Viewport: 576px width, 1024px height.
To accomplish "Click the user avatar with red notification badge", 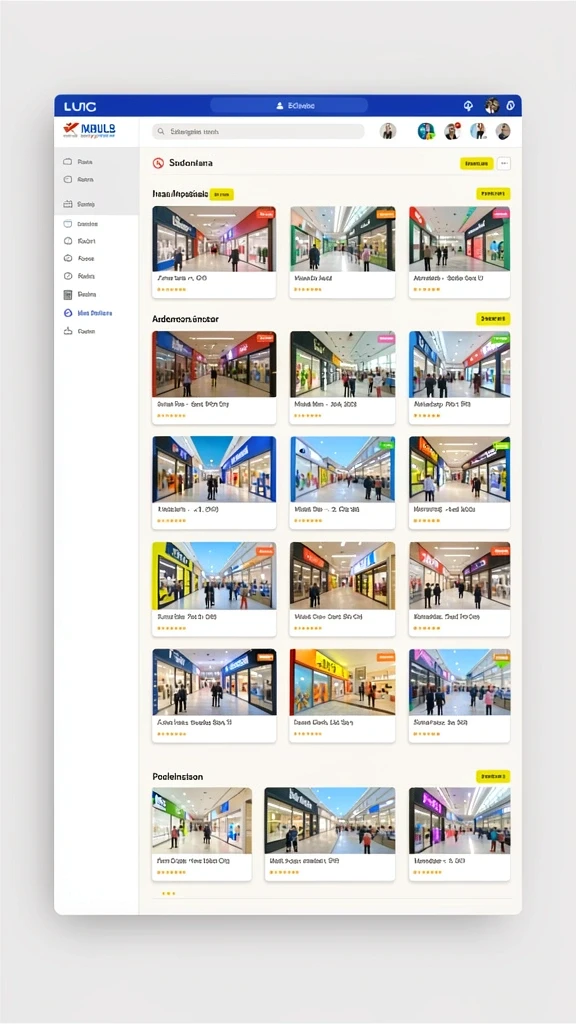I will 452,131.
